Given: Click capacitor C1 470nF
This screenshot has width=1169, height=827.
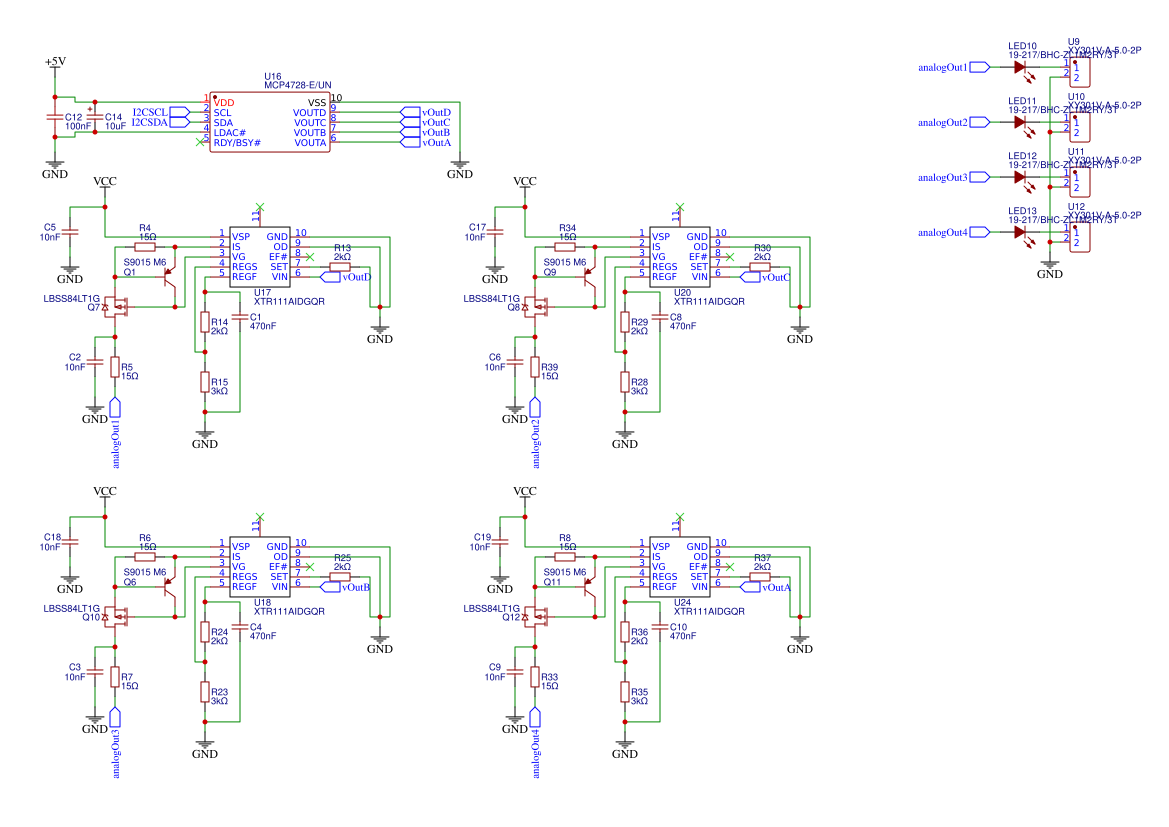Looking at the screenshot, I should coord(241,320).
